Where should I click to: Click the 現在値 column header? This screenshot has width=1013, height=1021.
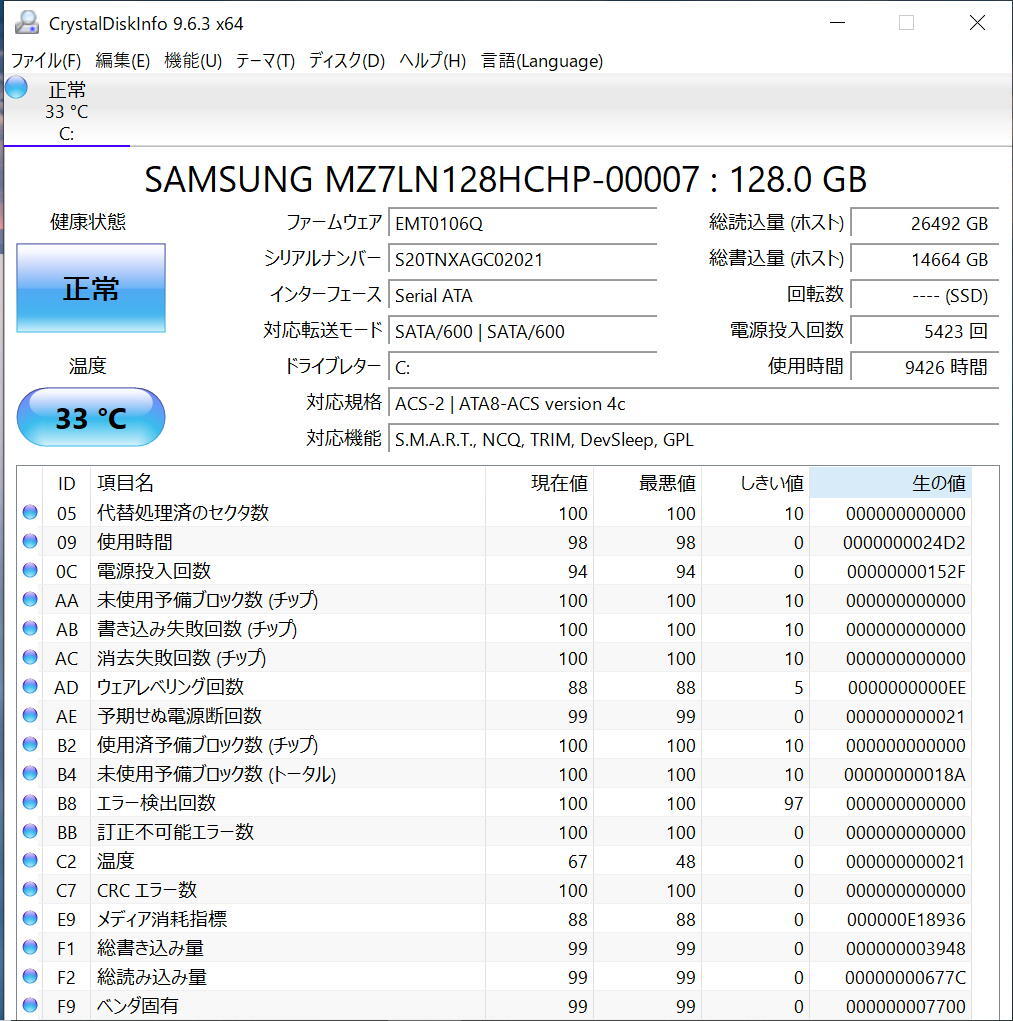[539, 483]
